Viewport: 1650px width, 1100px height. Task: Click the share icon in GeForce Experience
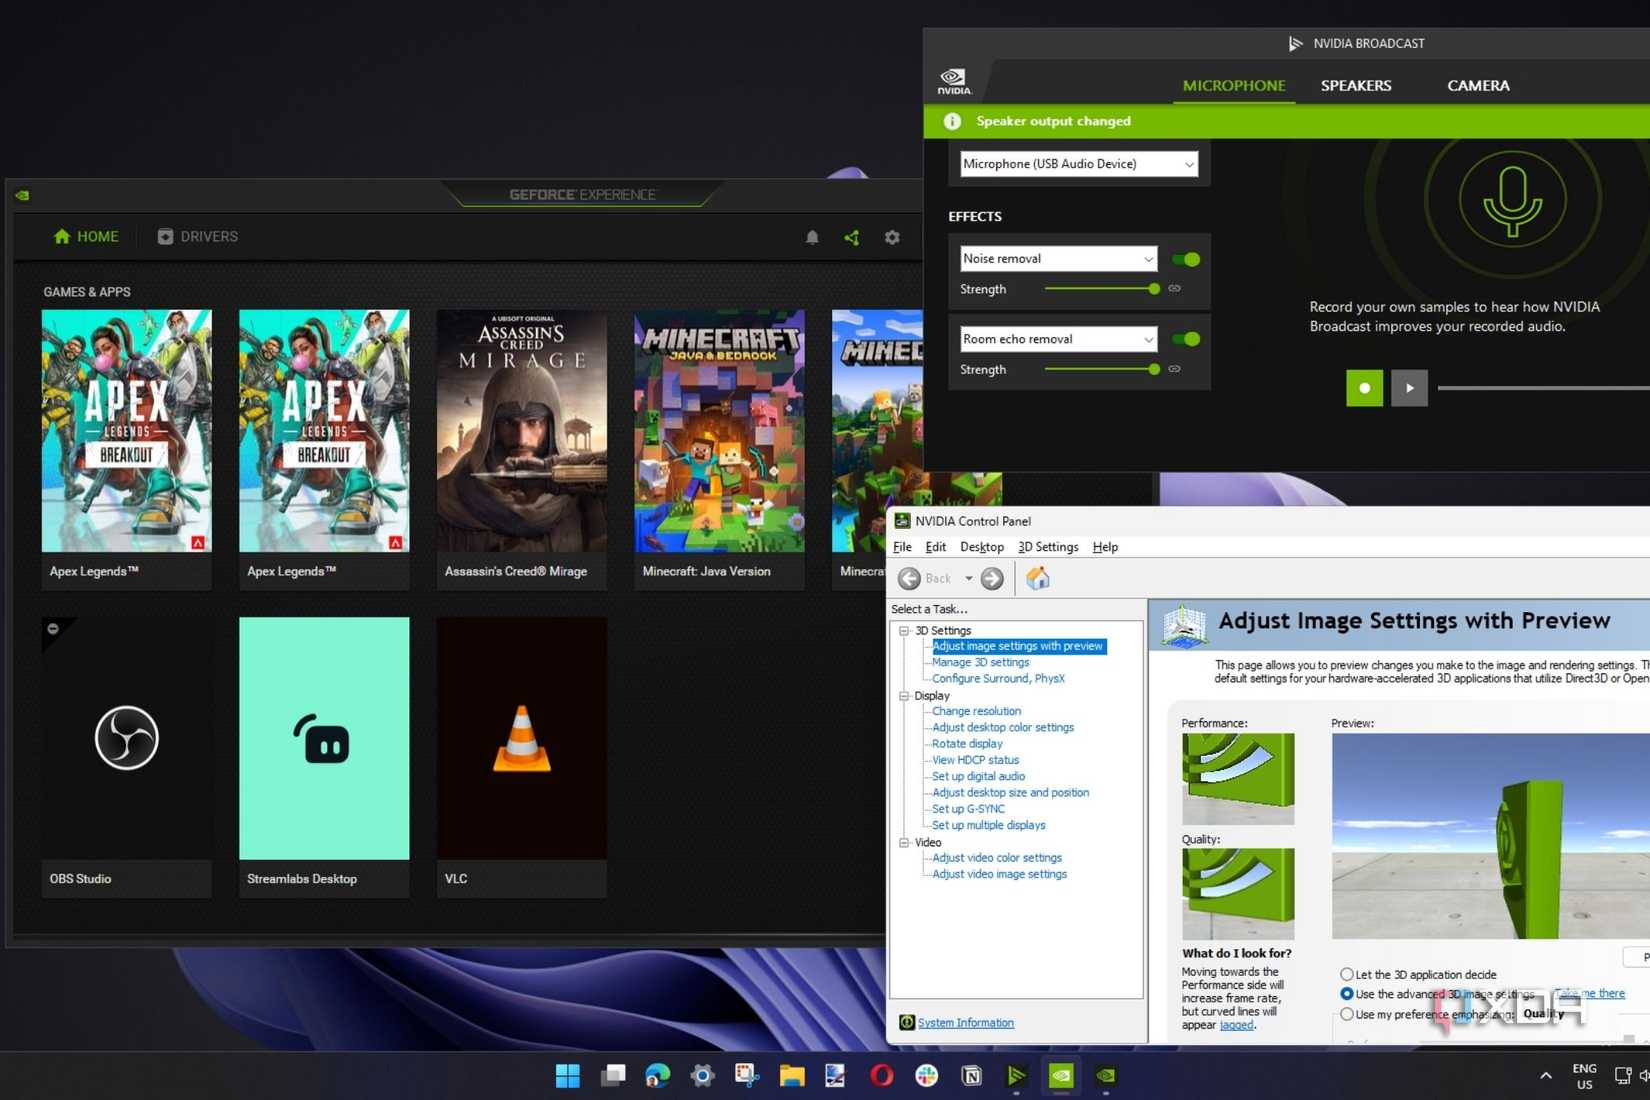(852, 237)
